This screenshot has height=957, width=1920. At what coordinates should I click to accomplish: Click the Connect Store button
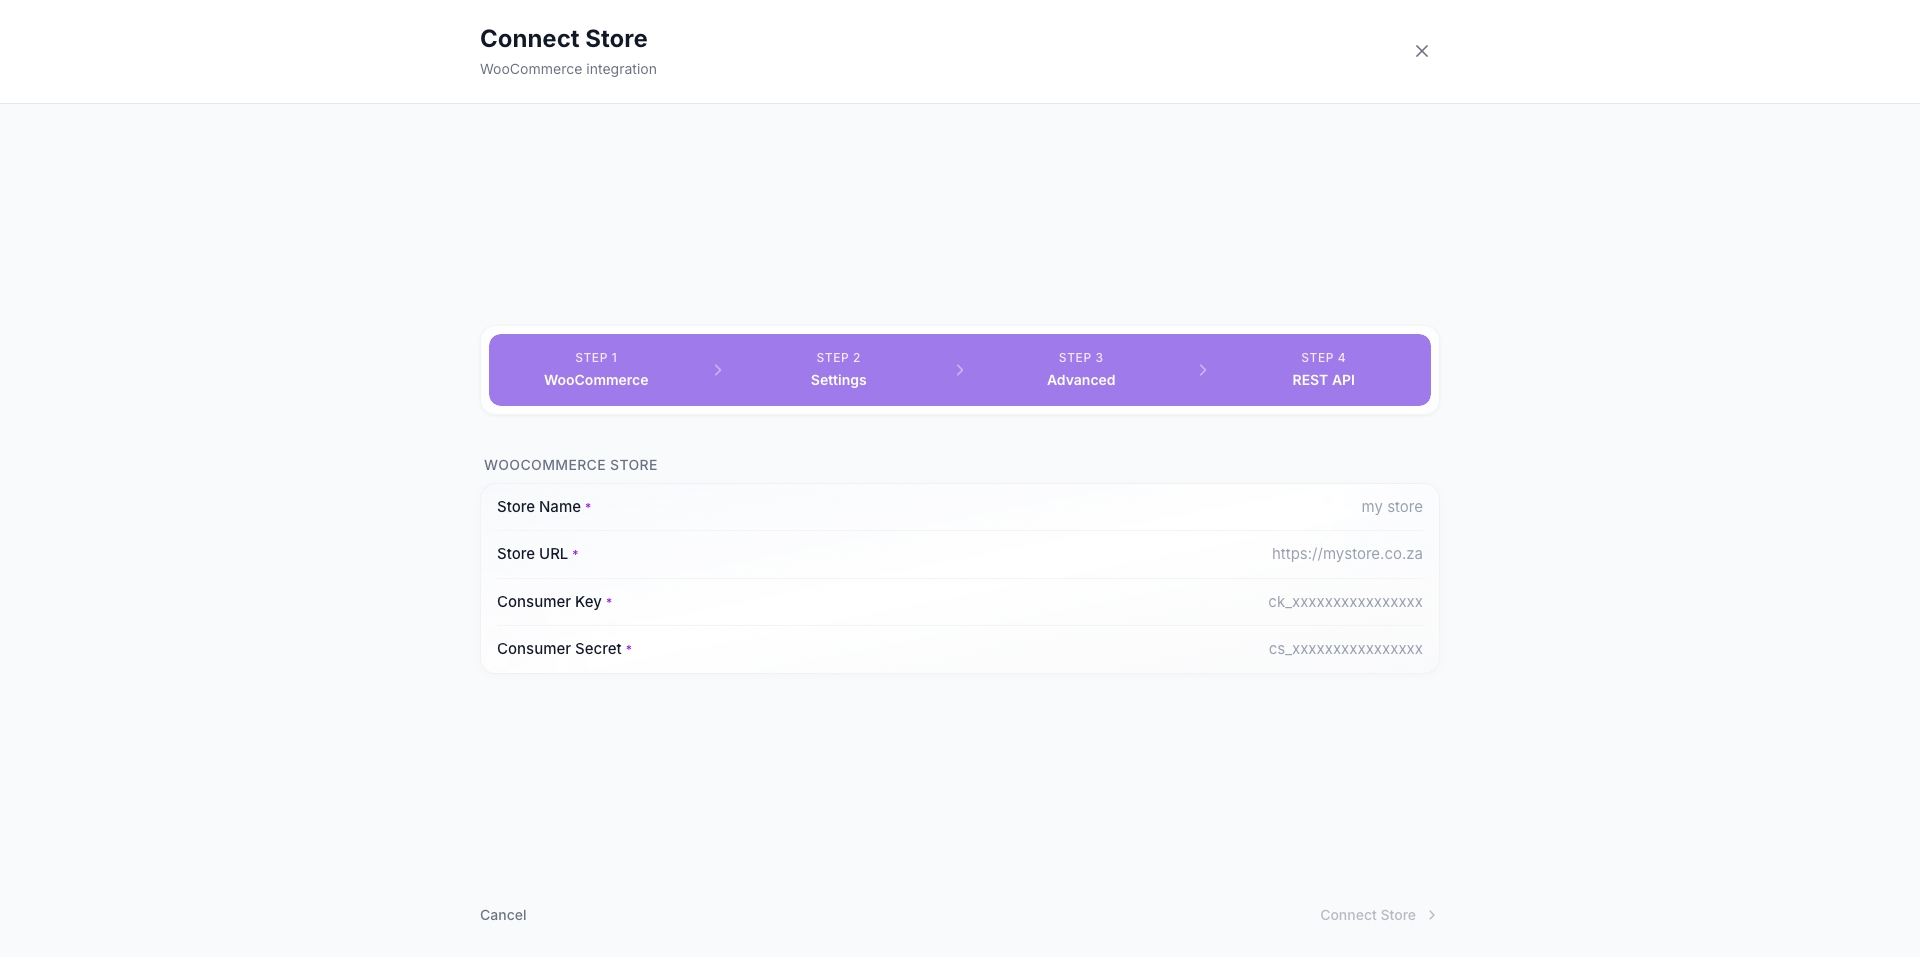coord(1367,915)
